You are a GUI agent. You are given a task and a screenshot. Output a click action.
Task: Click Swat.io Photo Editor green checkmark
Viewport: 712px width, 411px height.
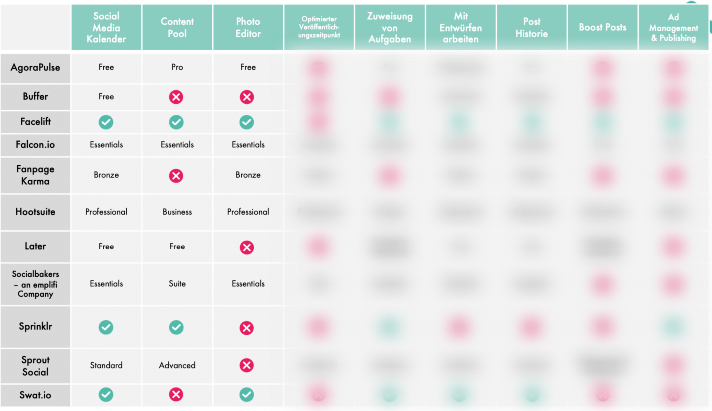click(x=247, y=395)
